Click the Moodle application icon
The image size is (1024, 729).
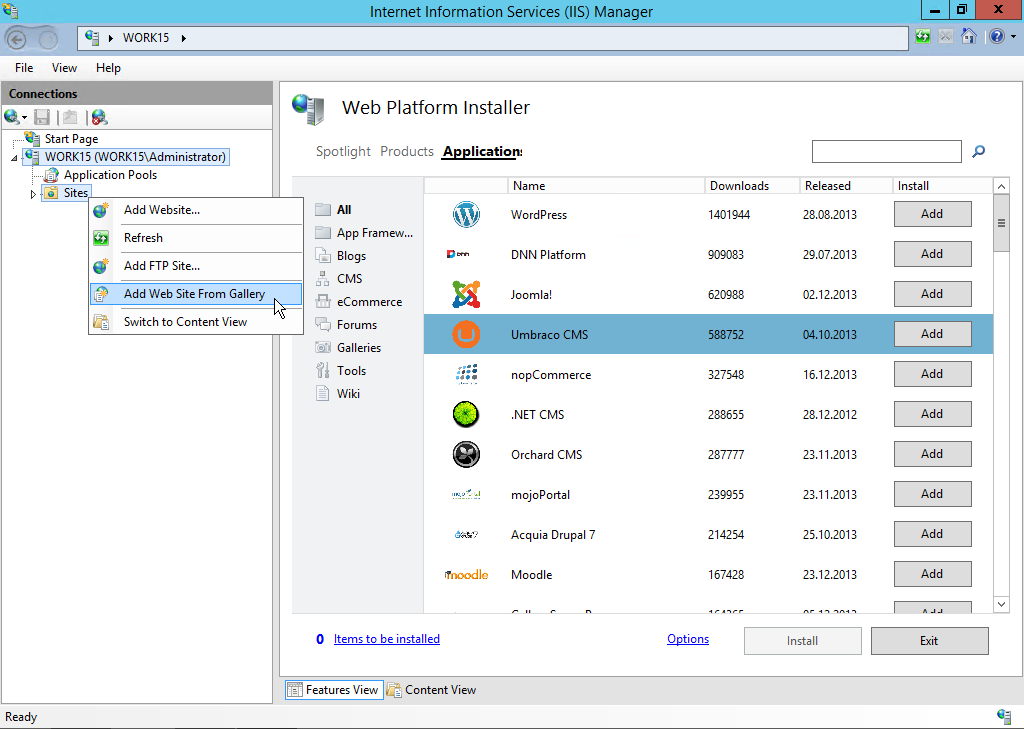[x=466, y=574]
